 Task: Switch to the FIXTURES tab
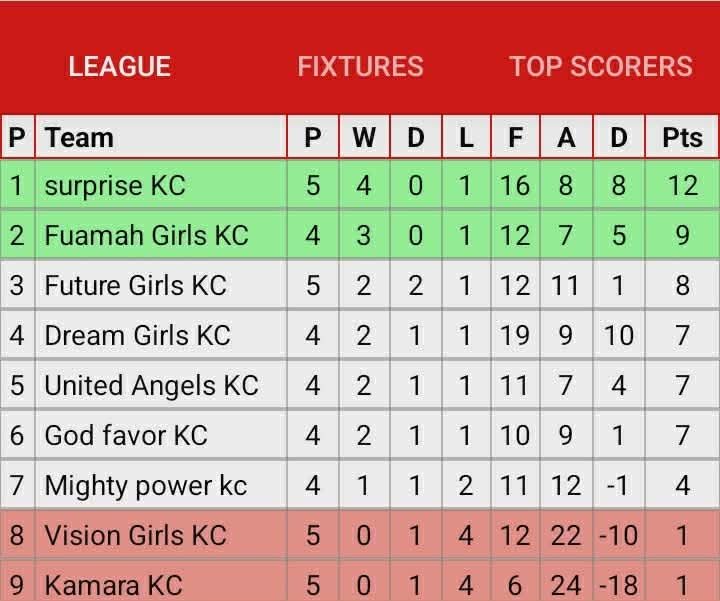[360, 67]
